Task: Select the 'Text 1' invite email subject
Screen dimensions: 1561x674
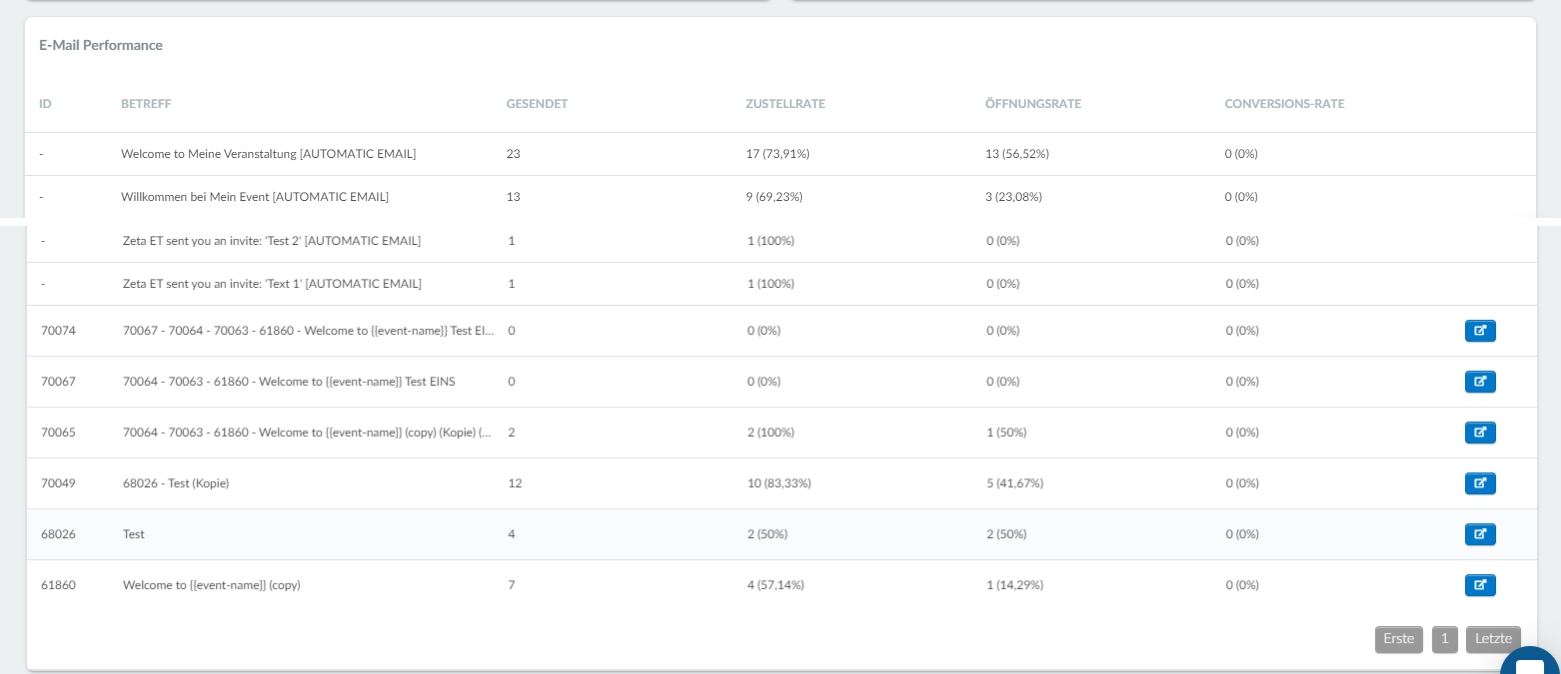Action: click(x=272, y=284)
